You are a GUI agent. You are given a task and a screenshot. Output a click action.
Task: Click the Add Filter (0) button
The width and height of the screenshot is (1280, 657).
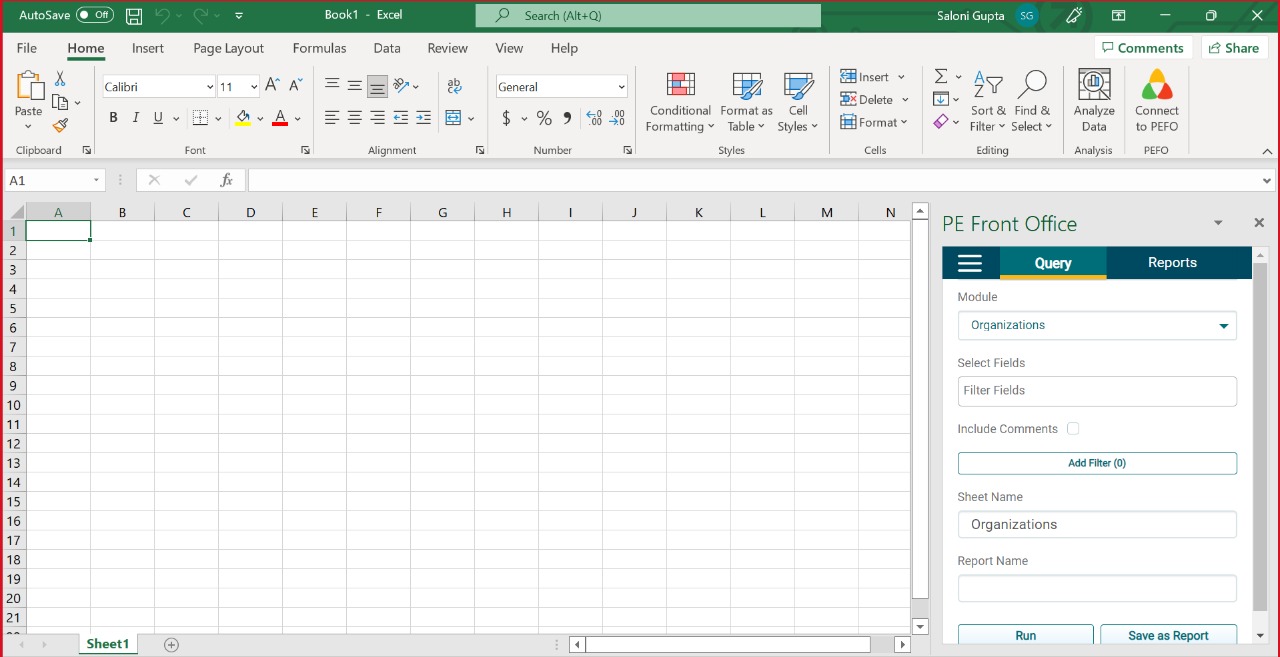1097,463
